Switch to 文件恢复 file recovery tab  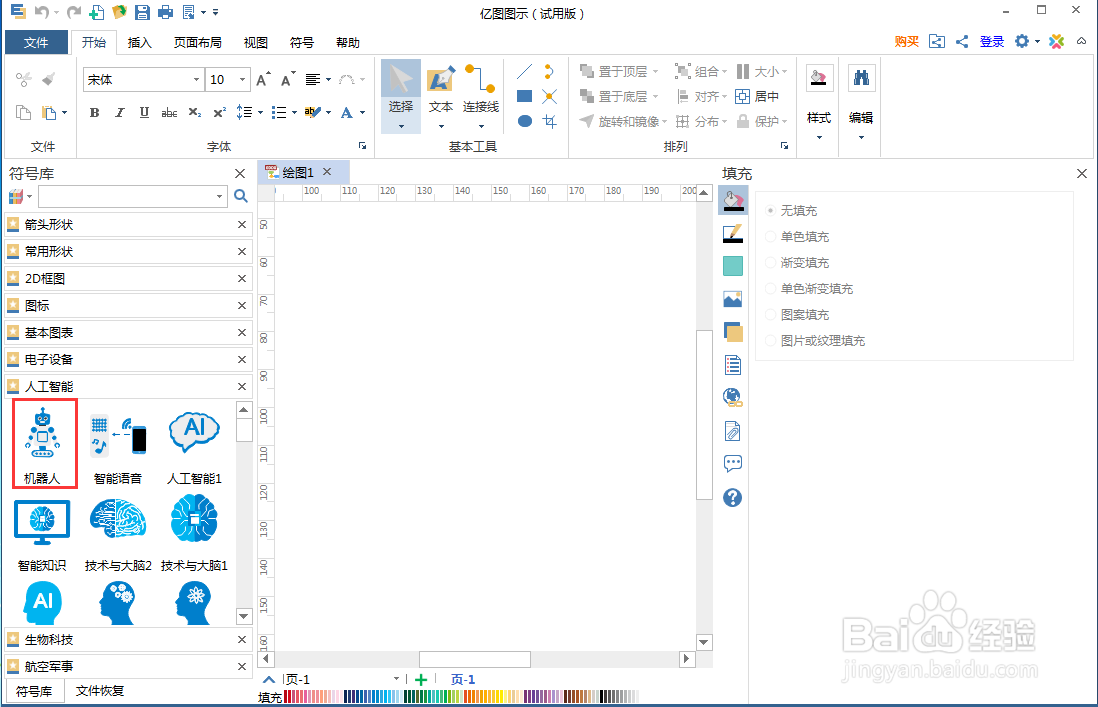point(99,691)
